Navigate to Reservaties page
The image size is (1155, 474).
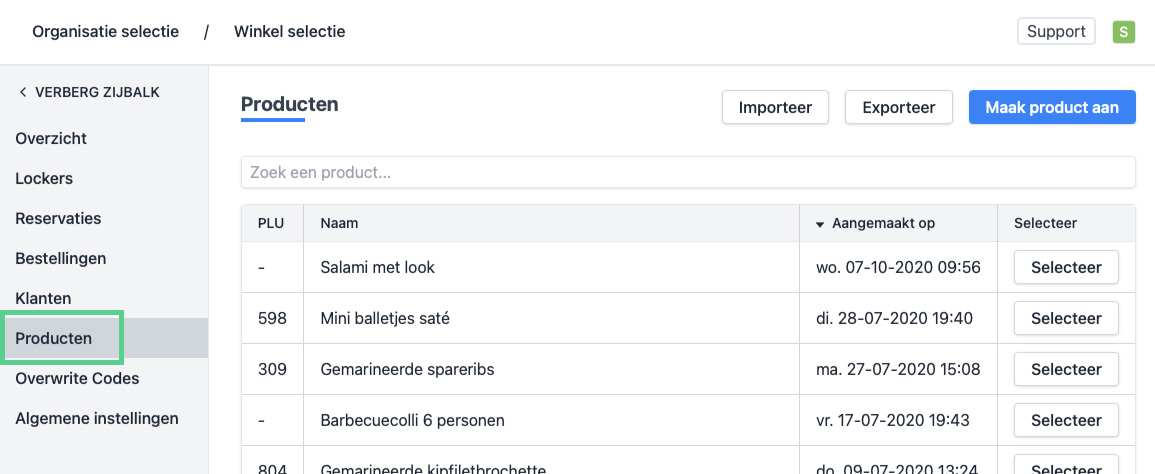(x=58, y=218)
